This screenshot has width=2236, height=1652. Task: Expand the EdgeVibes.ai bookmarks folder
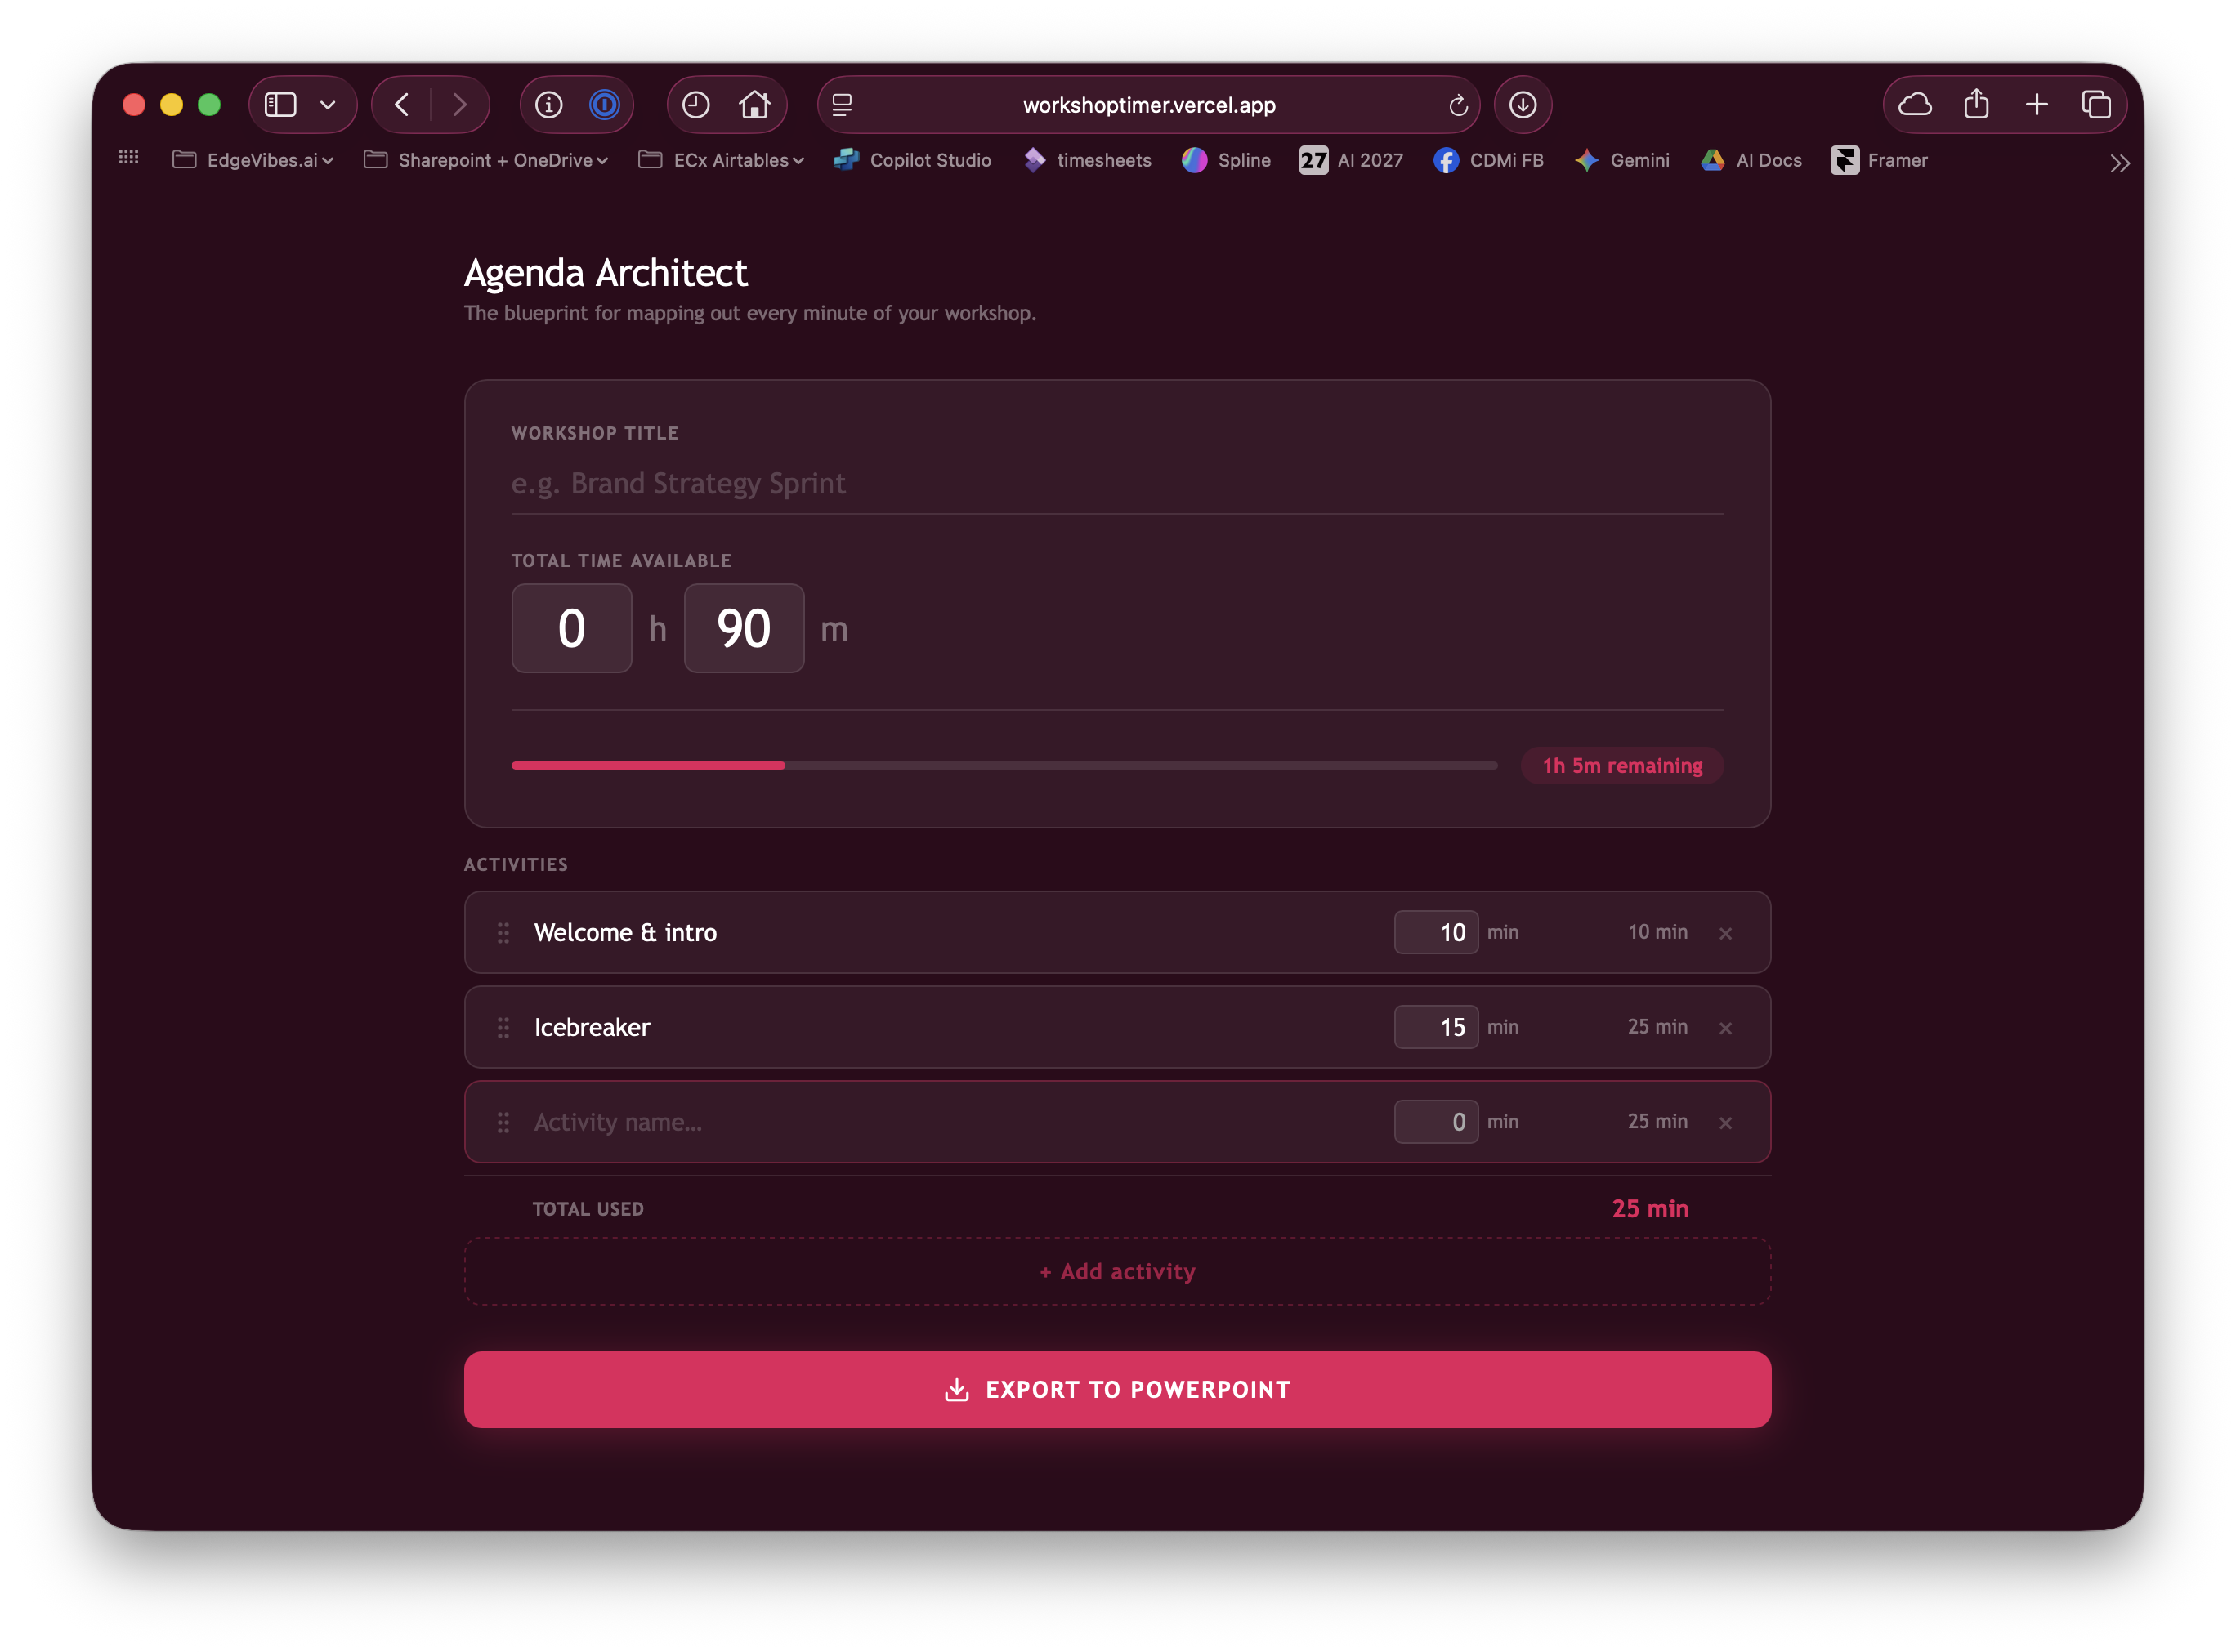click(x=253, y=160)
